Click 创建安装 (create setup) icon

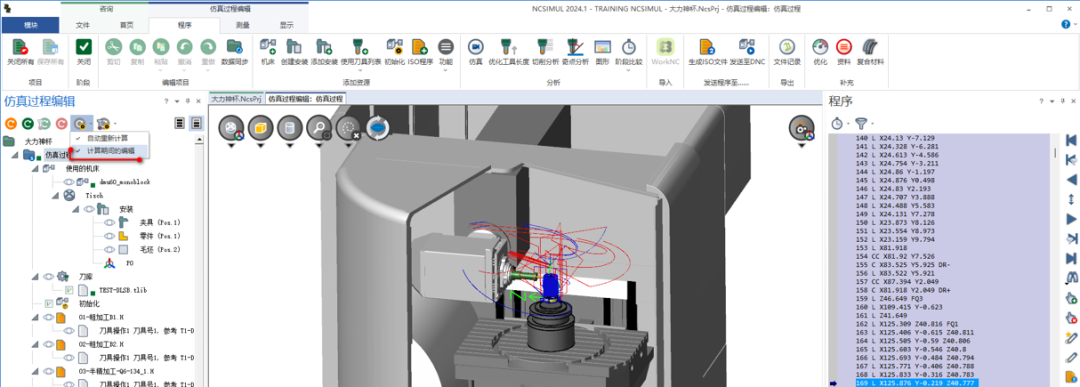294,48
